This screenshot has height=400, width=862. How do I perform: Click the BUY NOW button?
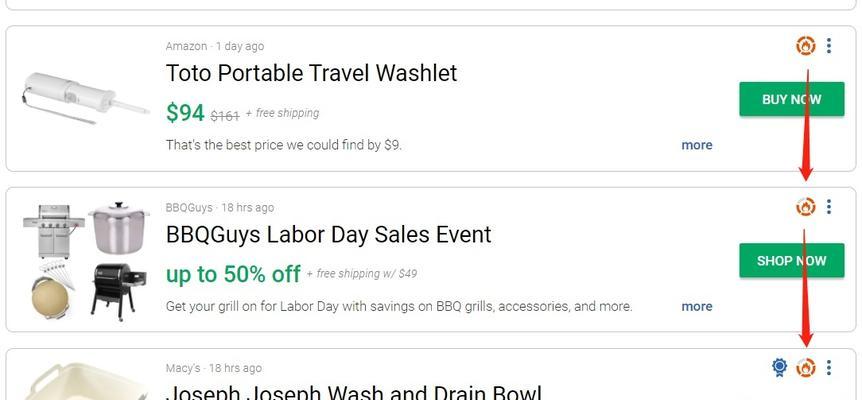pyautogui.click(x=791, y=99)
